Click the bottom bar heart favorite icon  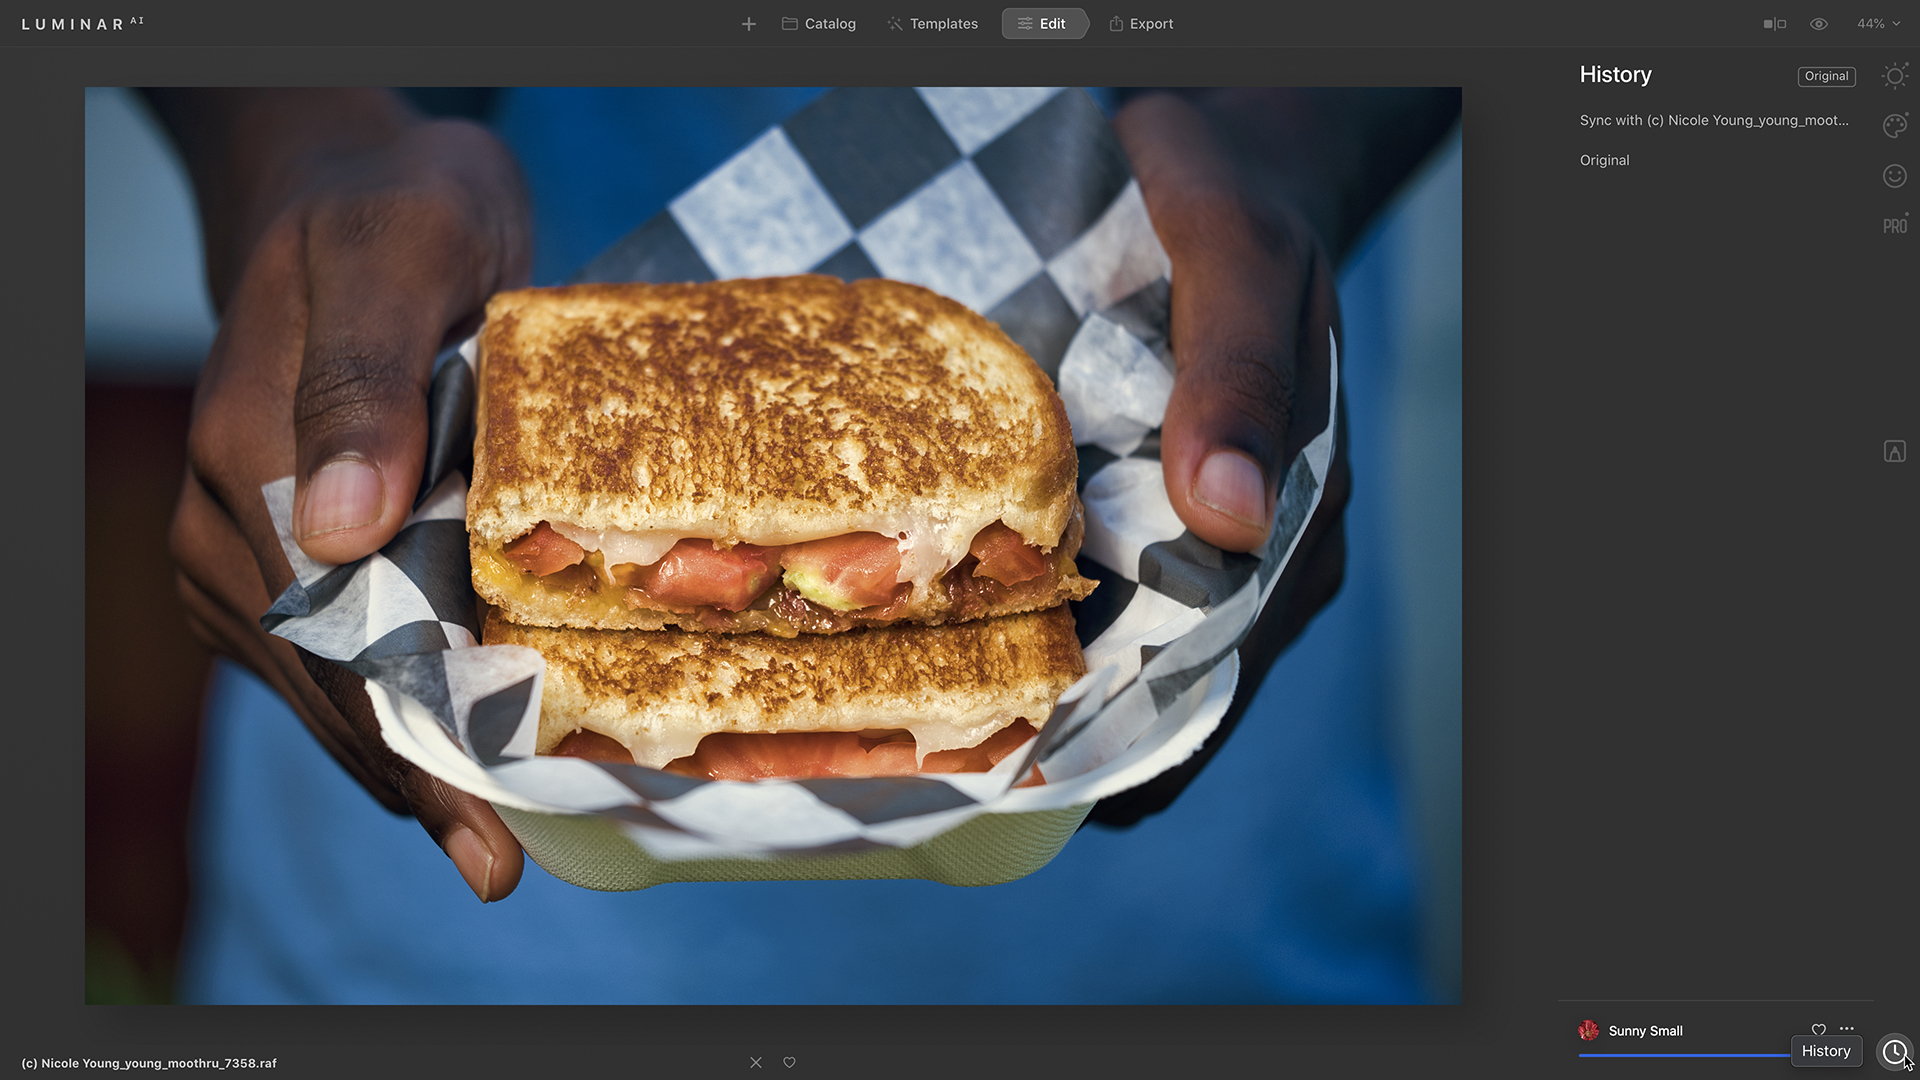tap(789, 1062)
